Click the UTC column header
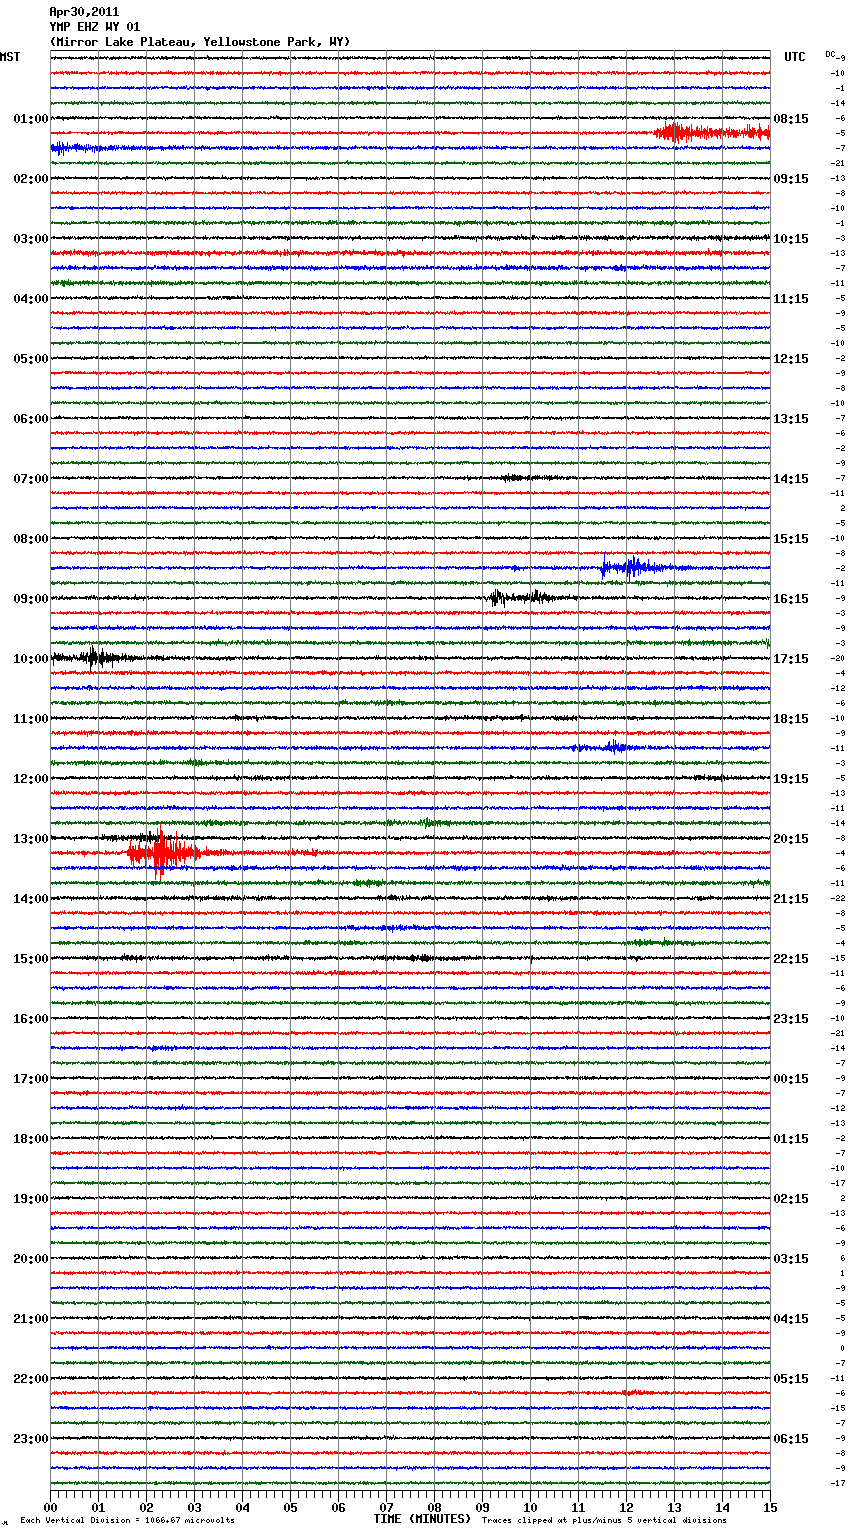Viewport: 850px width, 1534px height. pyautogui.click(x=795, y=57)
